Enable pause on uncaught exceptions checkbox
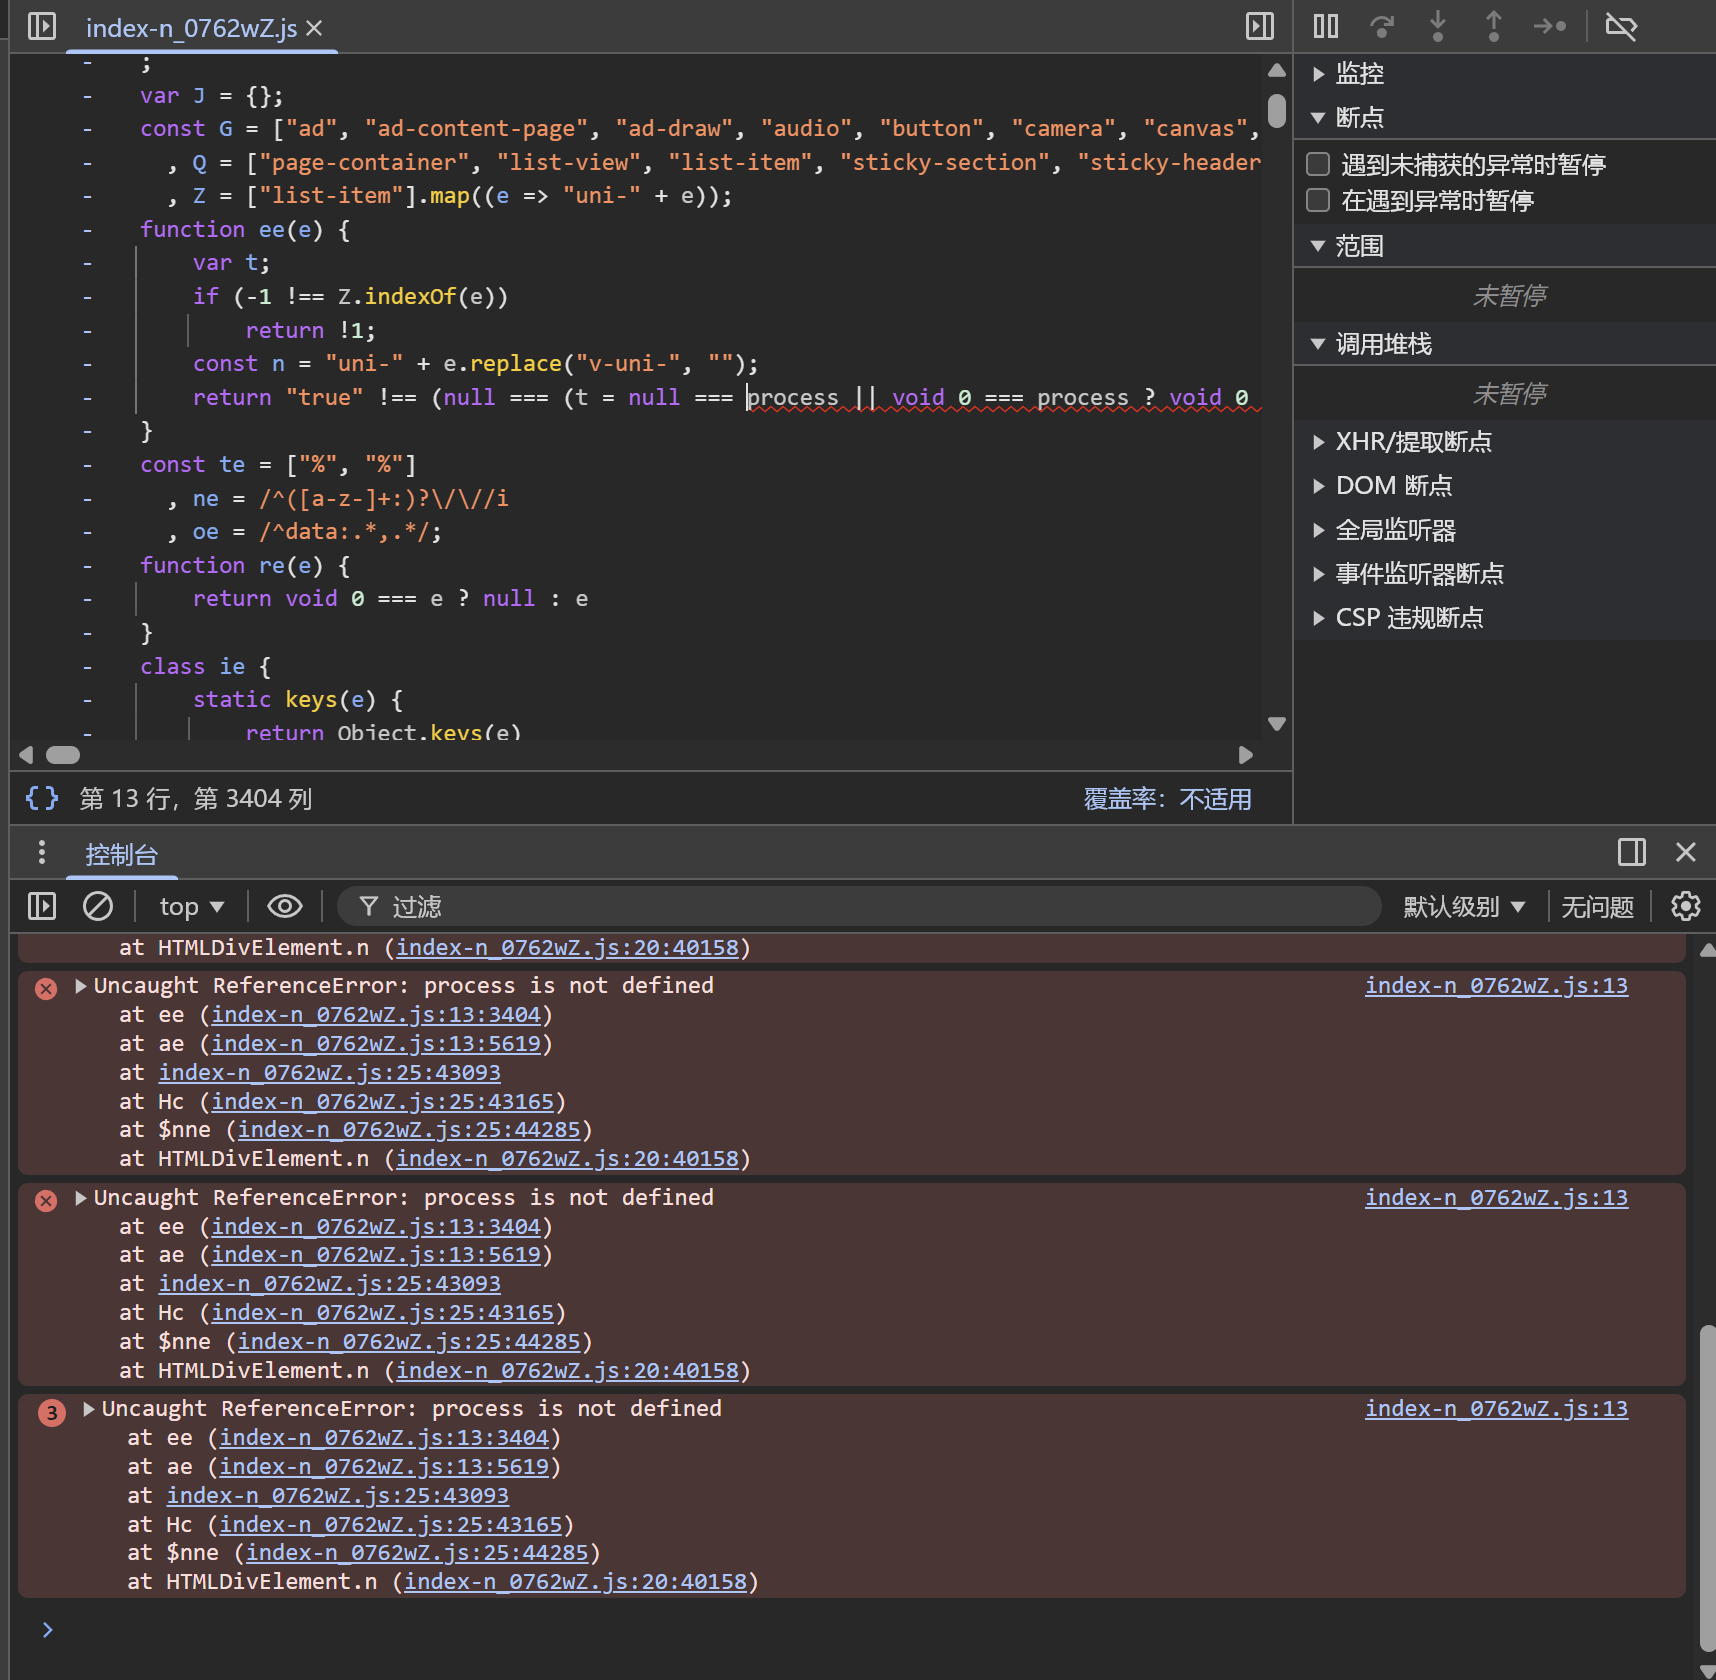This screenshot has height=1680, width=1716. (1318, 164)
